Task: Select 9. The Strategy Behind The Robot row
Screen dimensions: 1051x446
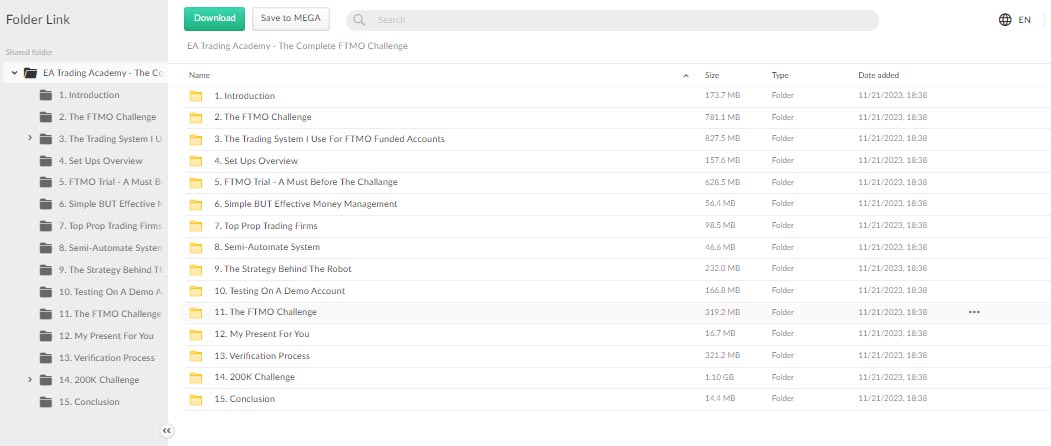Action: tap(617, 269)
